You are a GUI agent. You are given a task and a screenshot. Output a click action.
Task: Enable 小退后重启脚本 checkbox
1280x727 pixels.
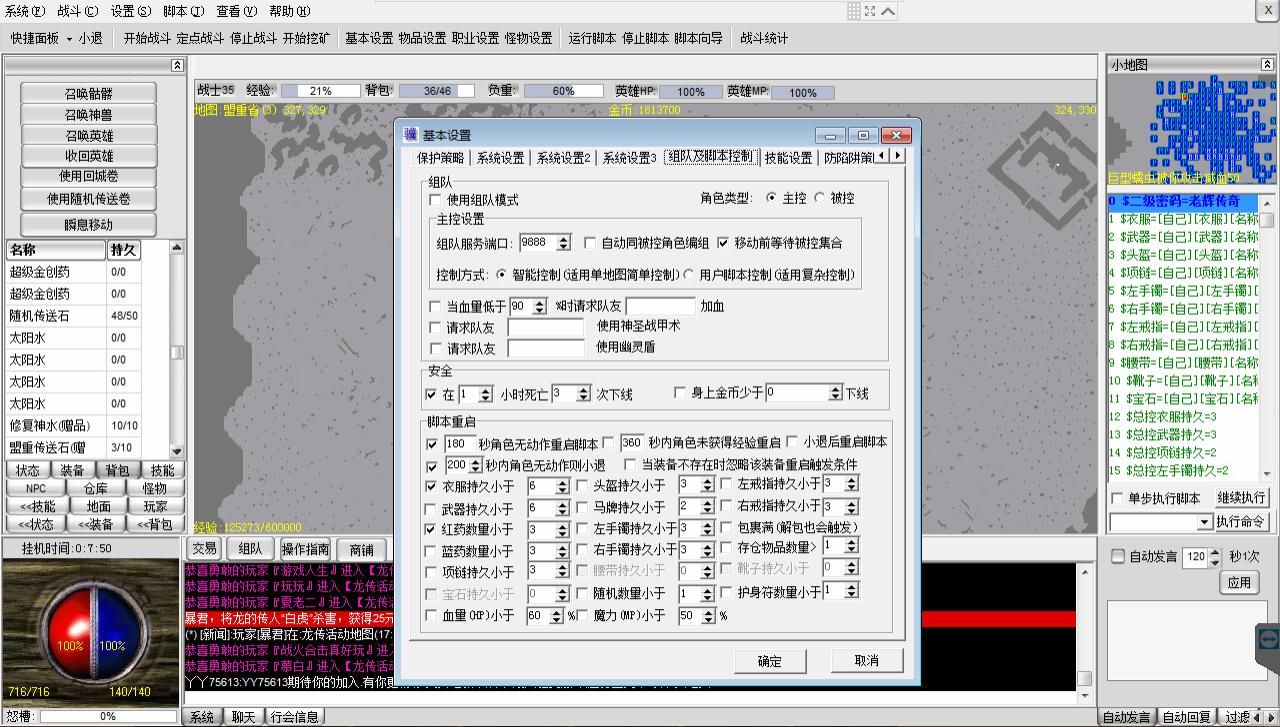point(792,442)
